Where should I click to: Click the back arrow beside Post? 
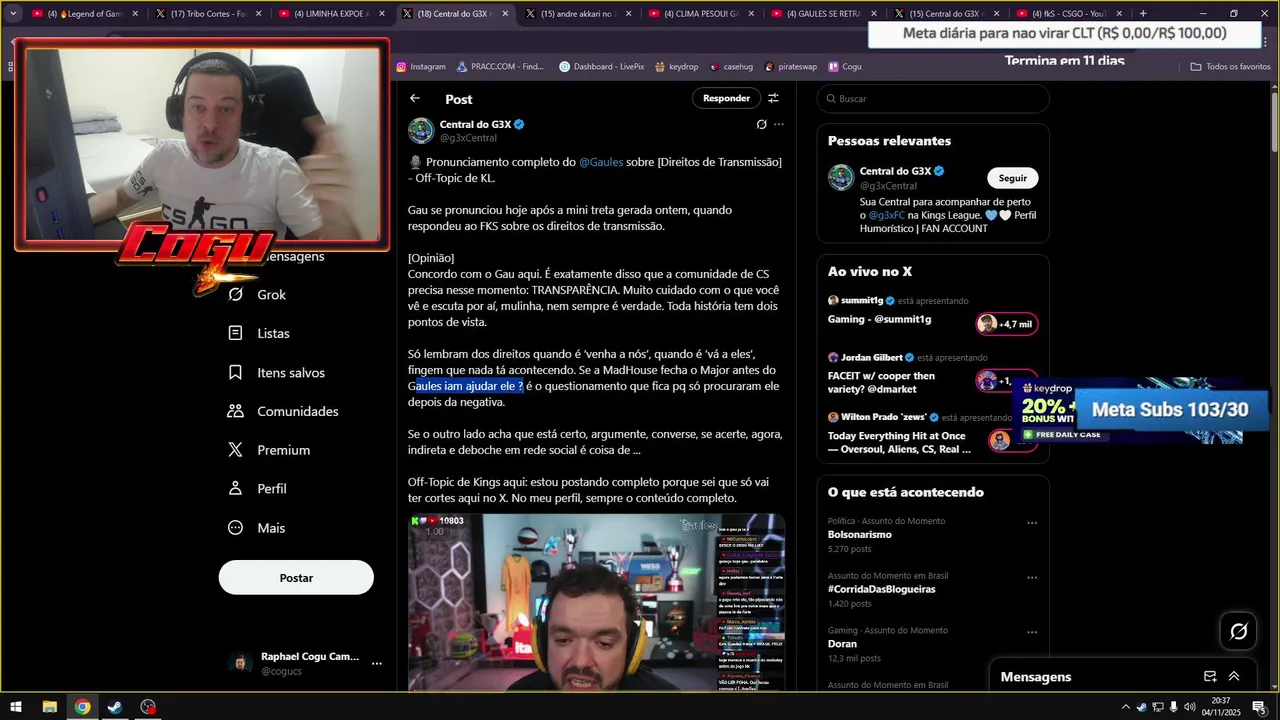click(415, 98)
